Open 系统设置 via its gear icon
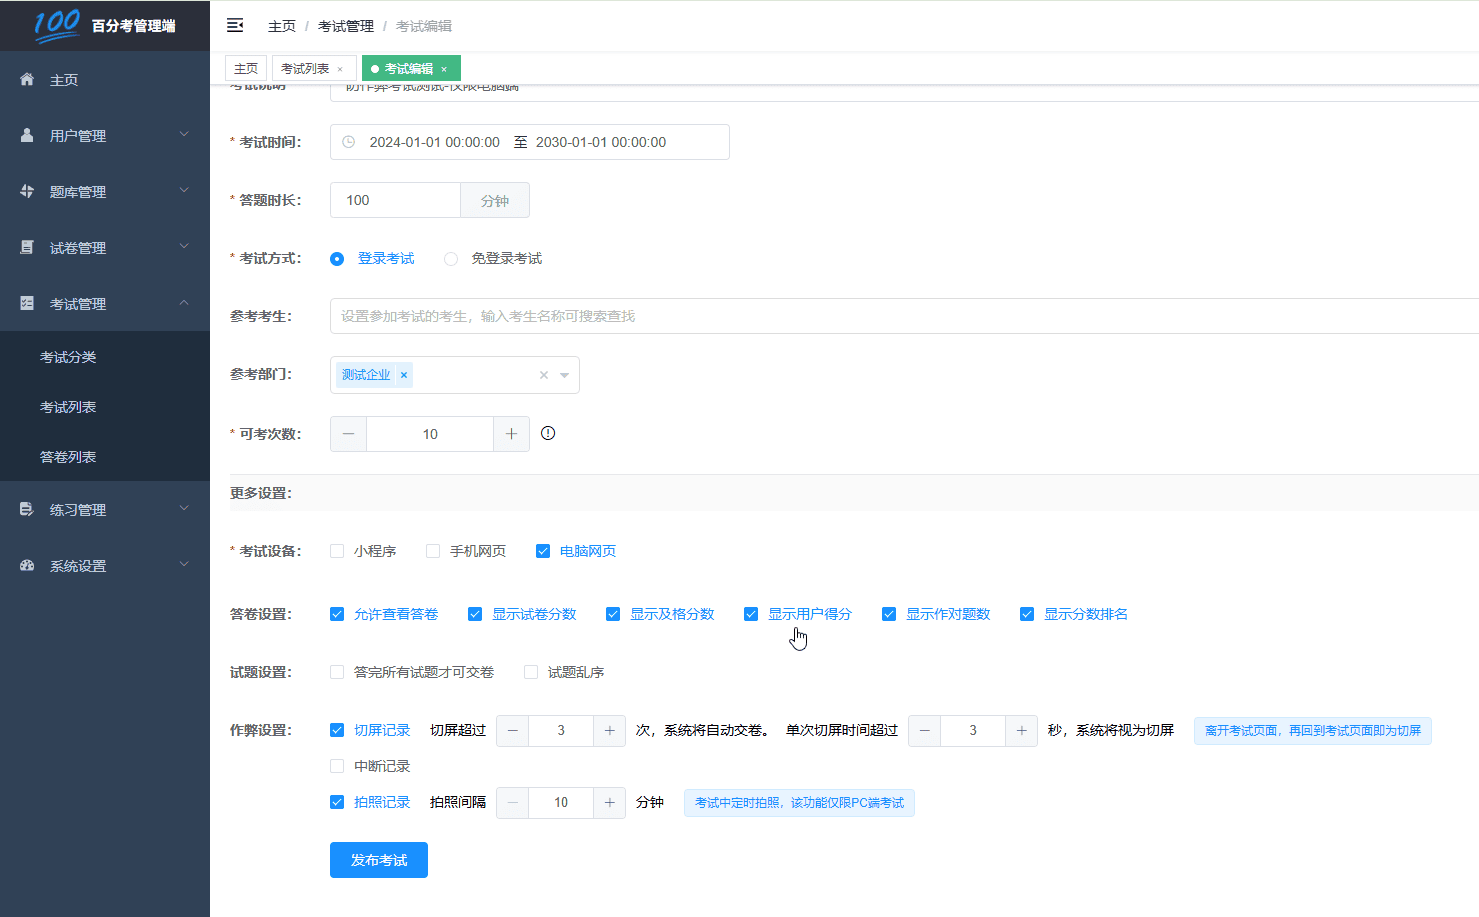 pos(27,565)
